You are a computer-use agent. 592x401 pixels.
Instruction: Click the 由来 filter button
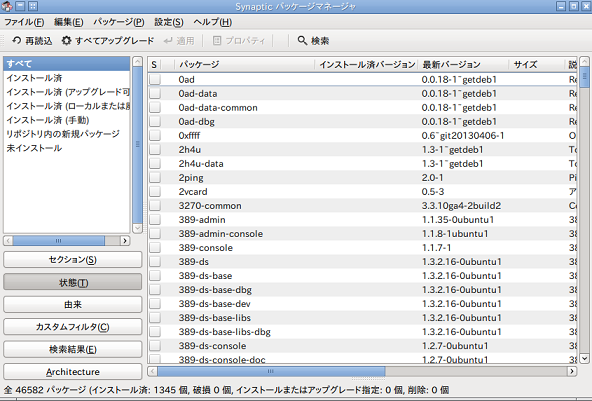[72, 304]
